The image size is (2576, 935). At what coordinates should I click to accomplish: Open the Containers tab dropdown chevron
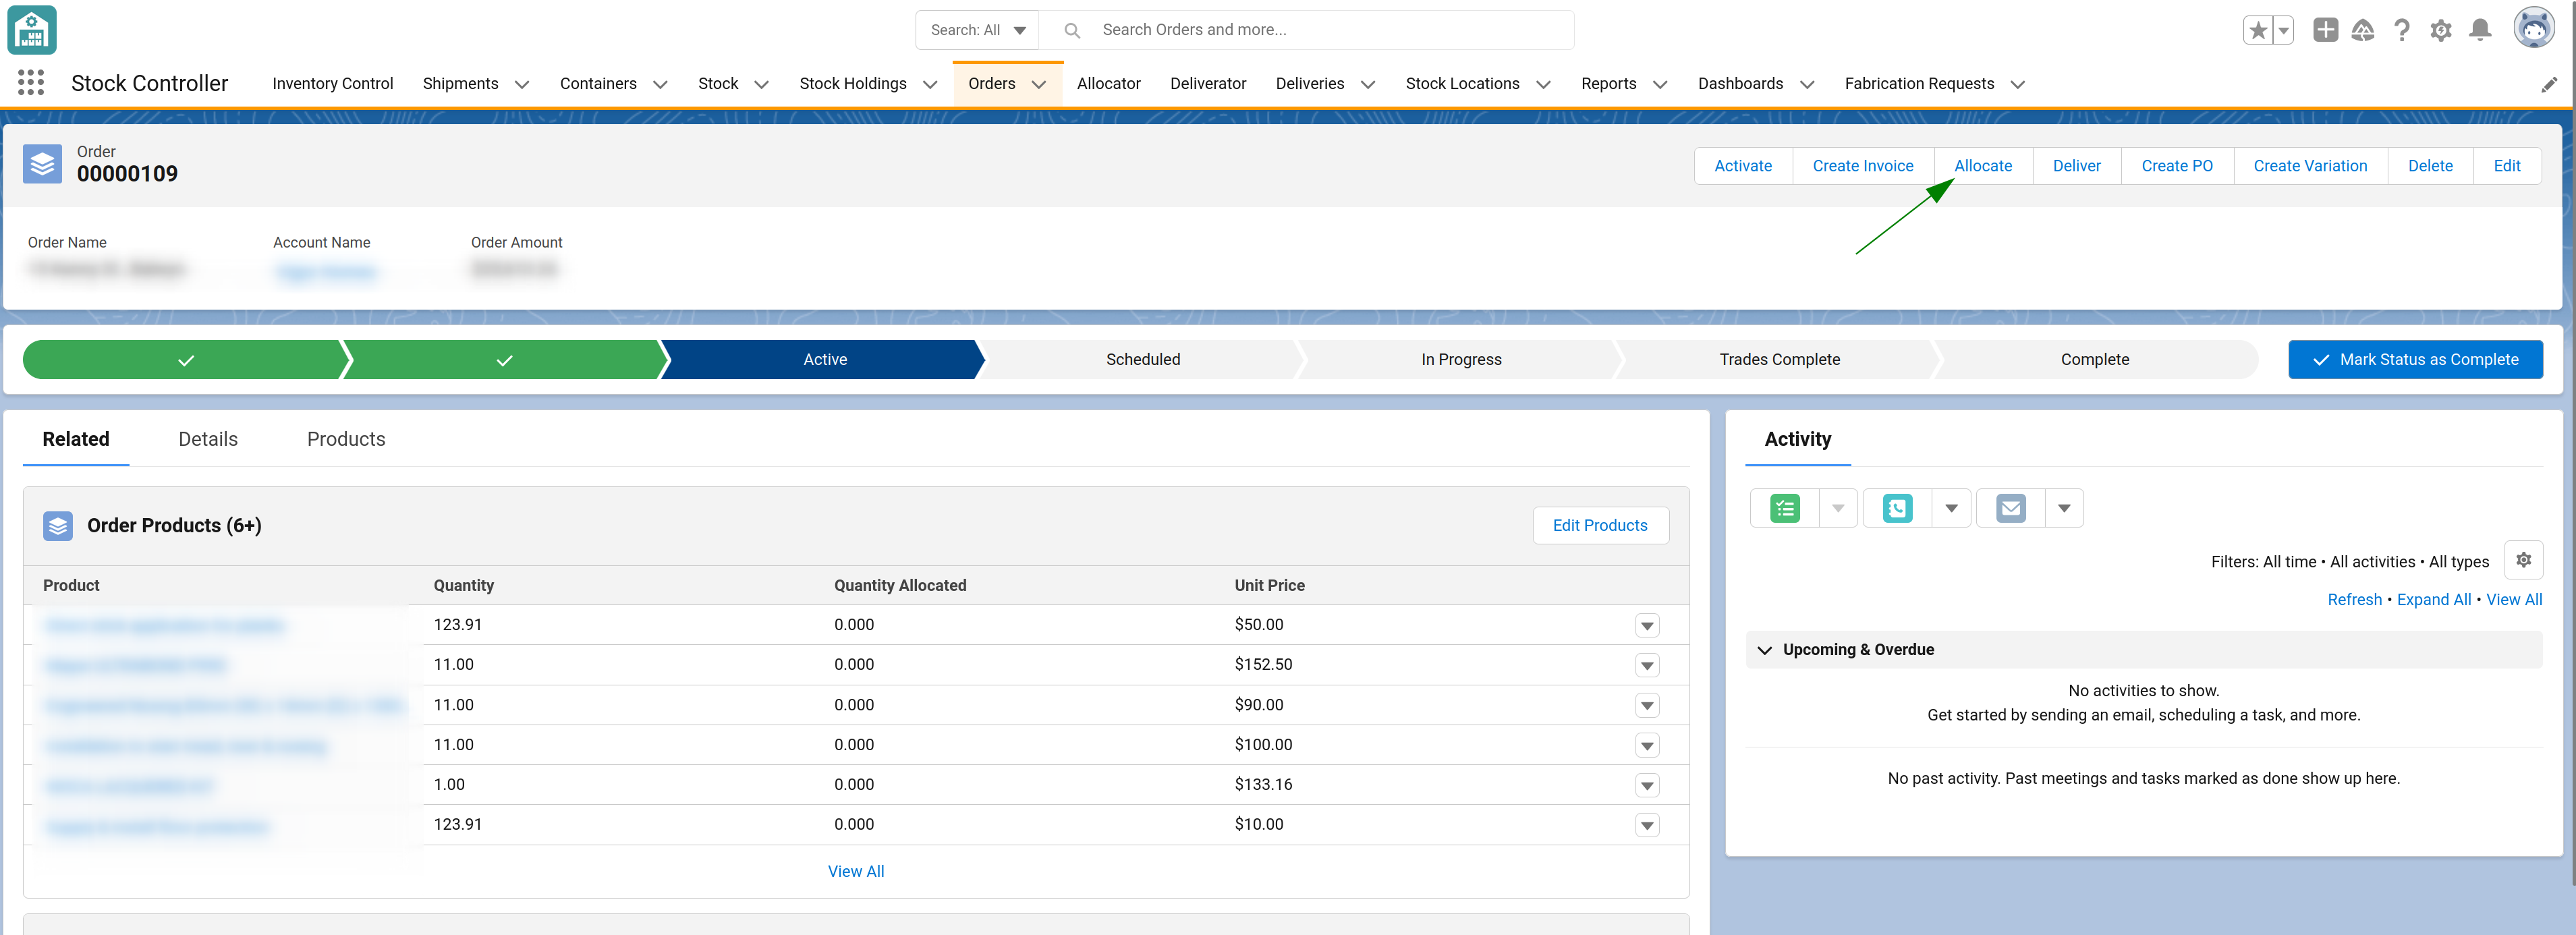pos(660,85)
